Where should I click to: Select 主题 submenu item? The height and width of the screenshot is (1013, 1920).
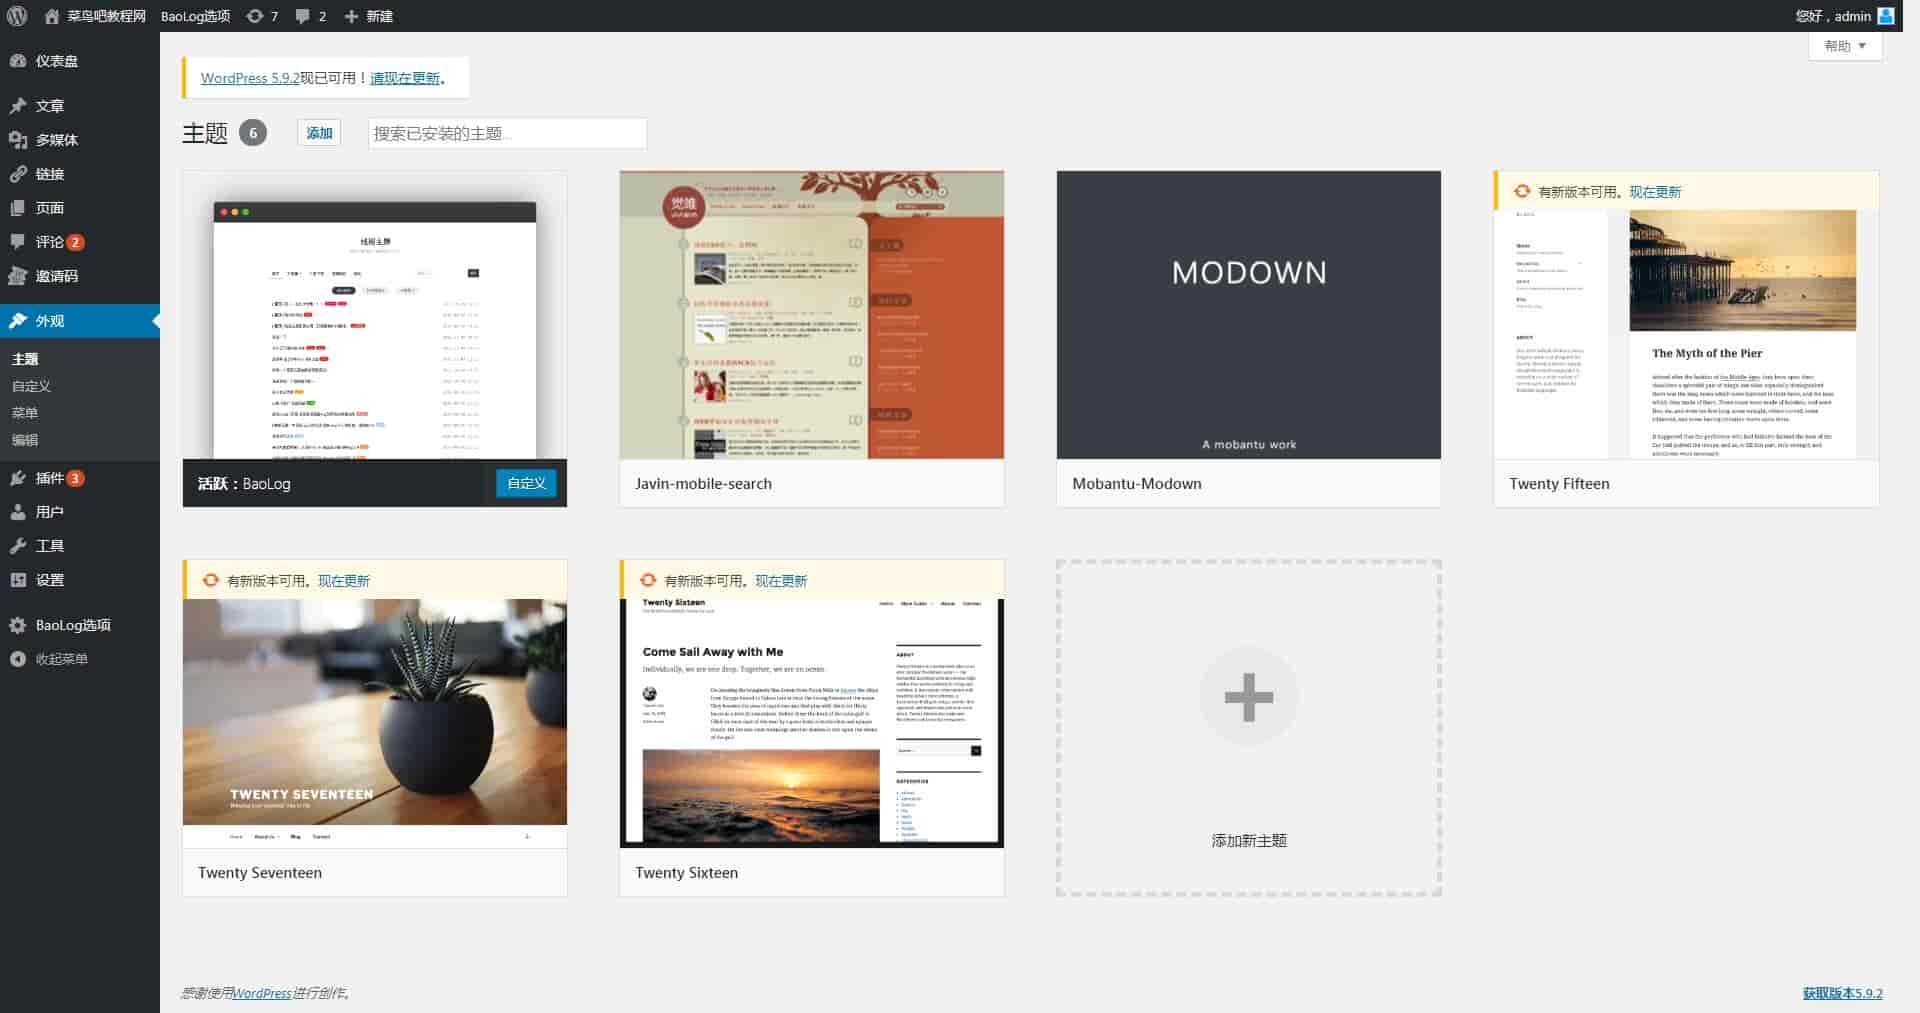click(x=25, y=359)
